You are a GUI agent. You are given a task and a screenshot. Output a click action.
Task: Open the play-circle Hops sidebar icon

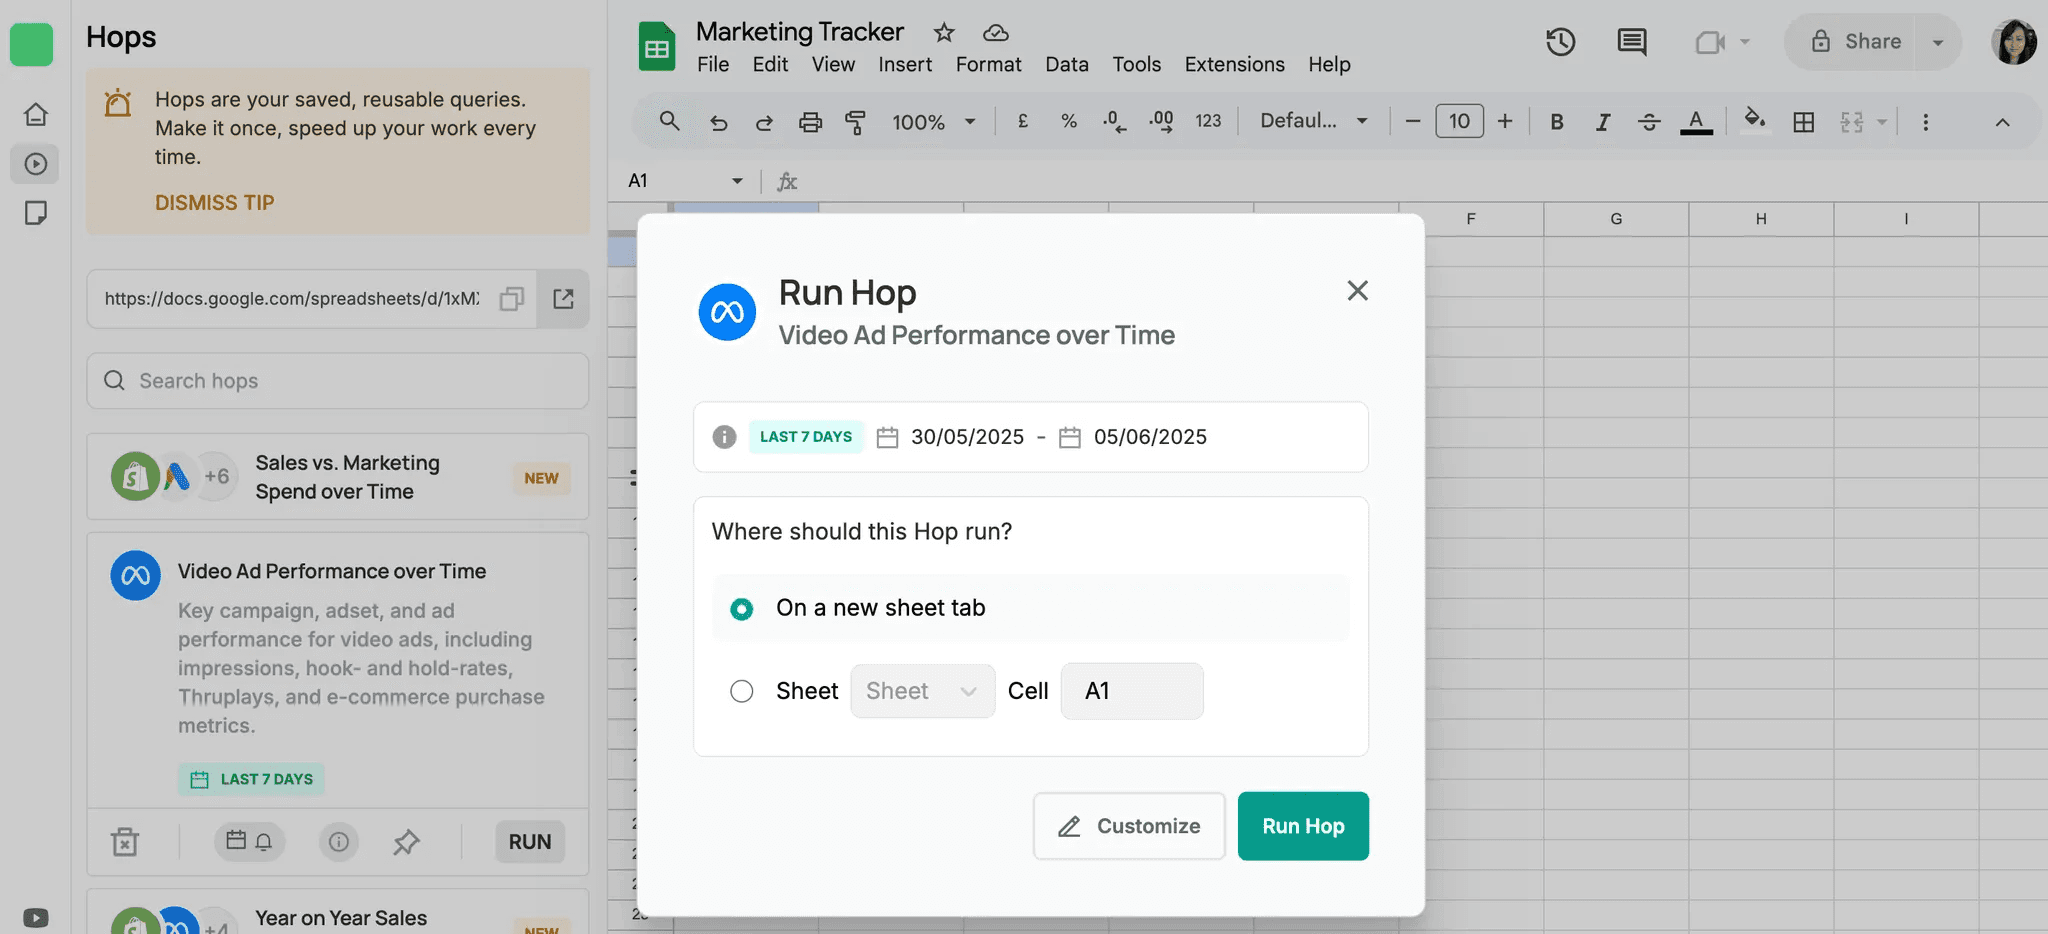(36, 164)
